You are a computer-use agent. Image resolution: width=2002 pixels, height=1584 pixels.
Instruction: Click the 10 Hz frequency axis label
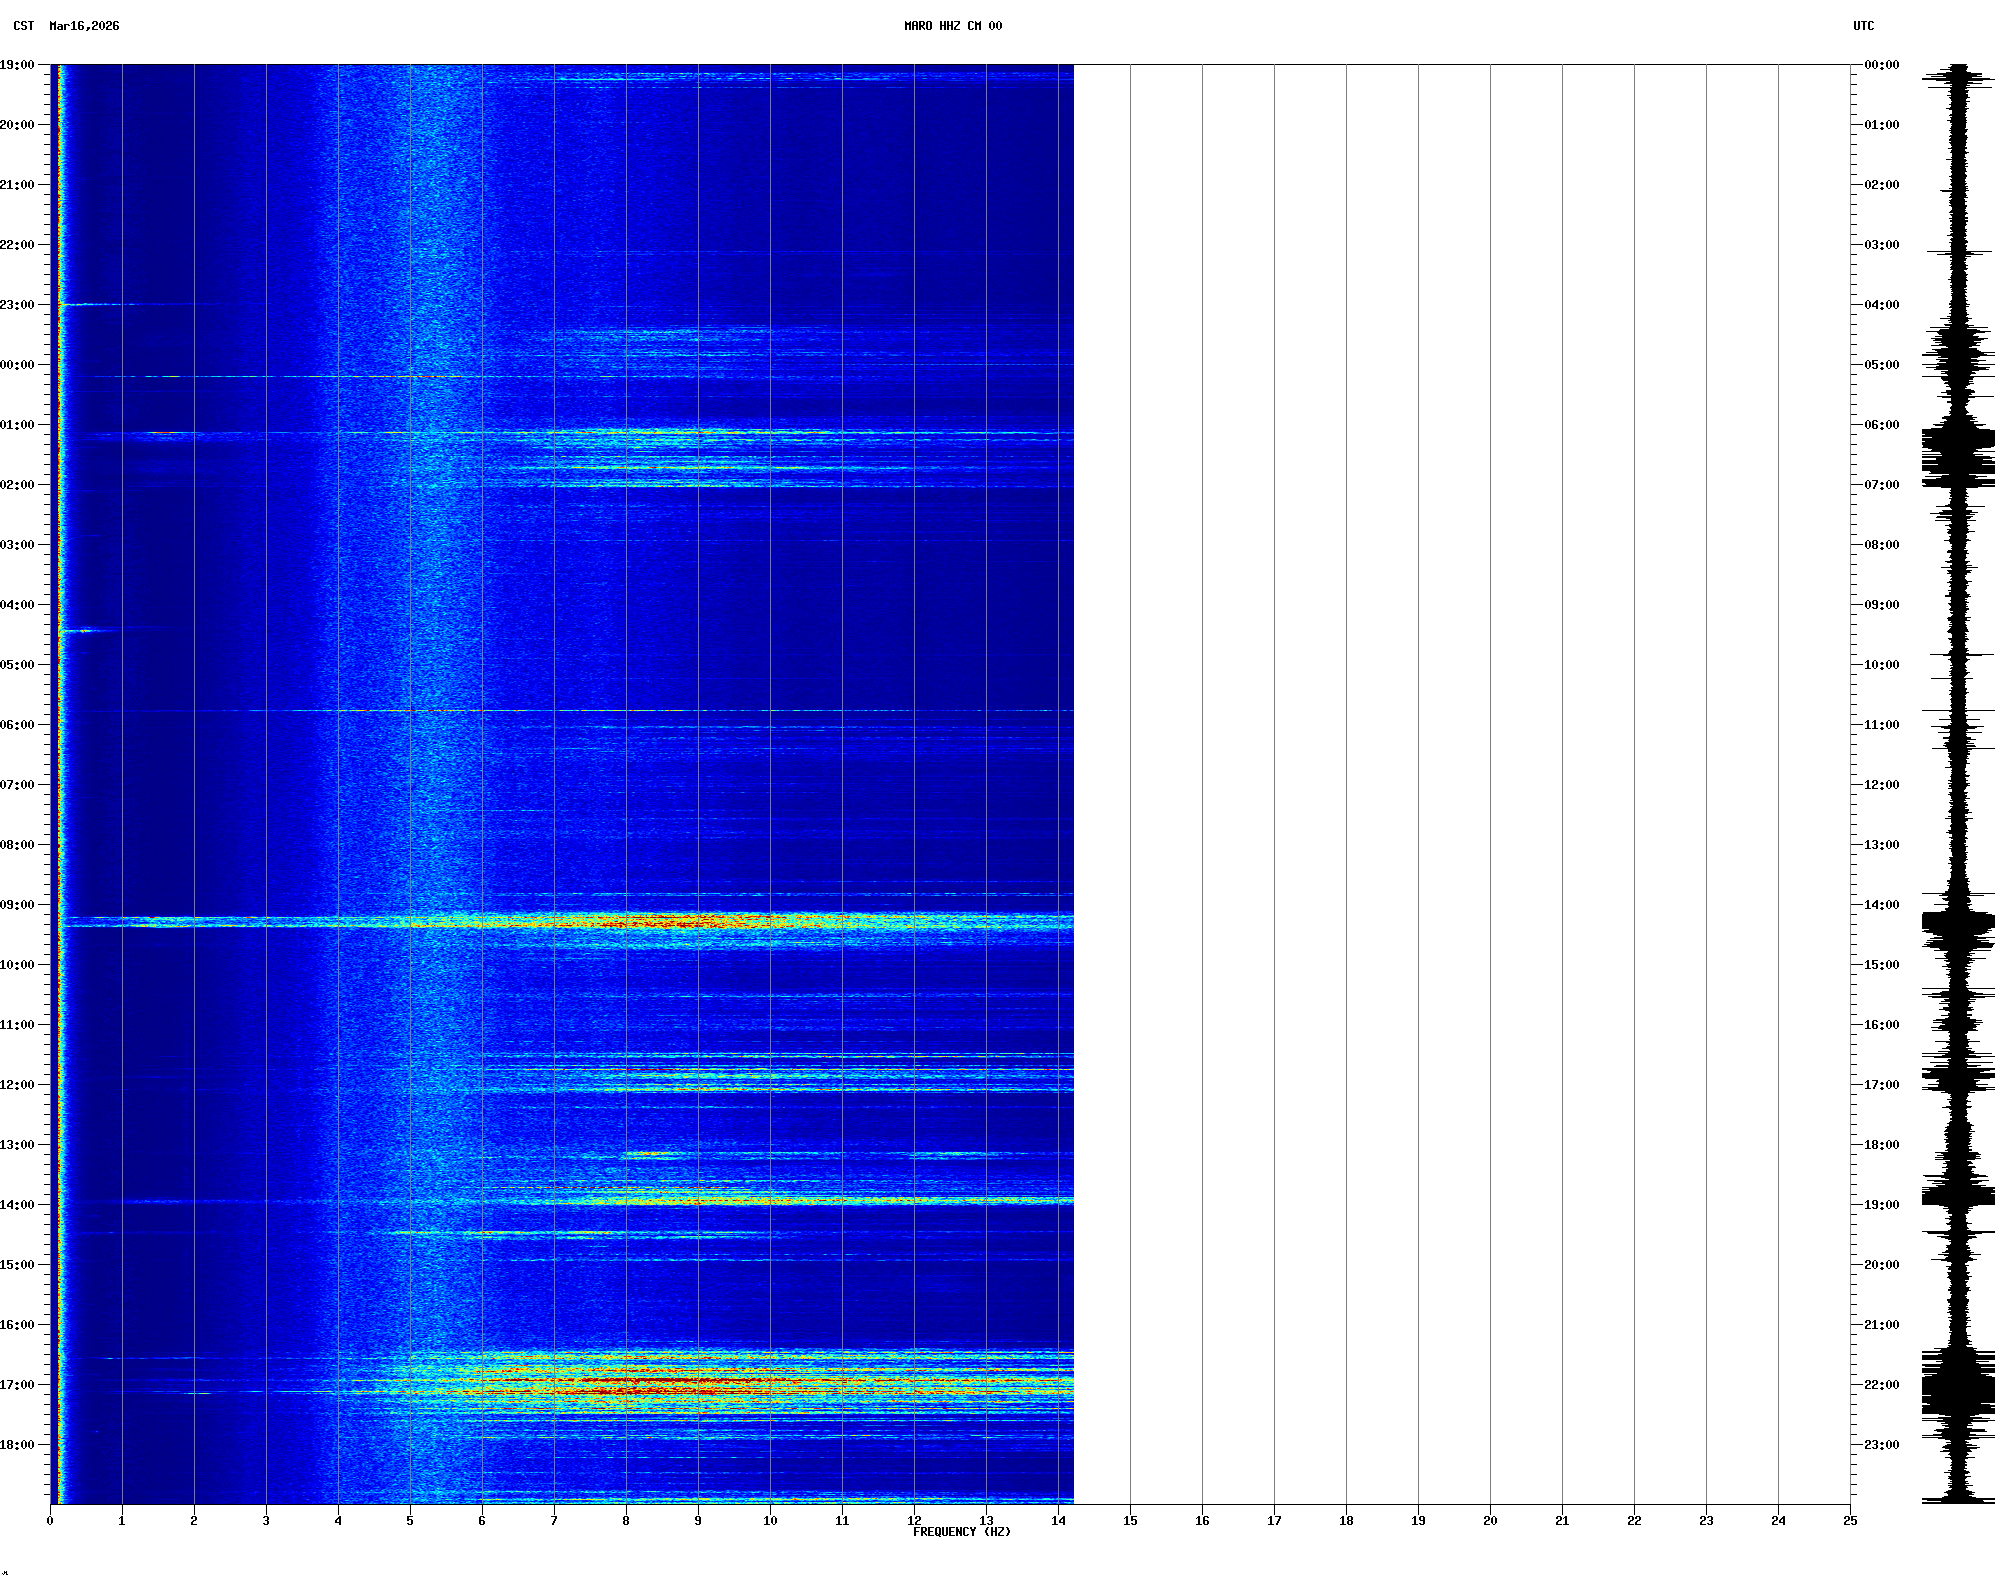point(770,1521)
